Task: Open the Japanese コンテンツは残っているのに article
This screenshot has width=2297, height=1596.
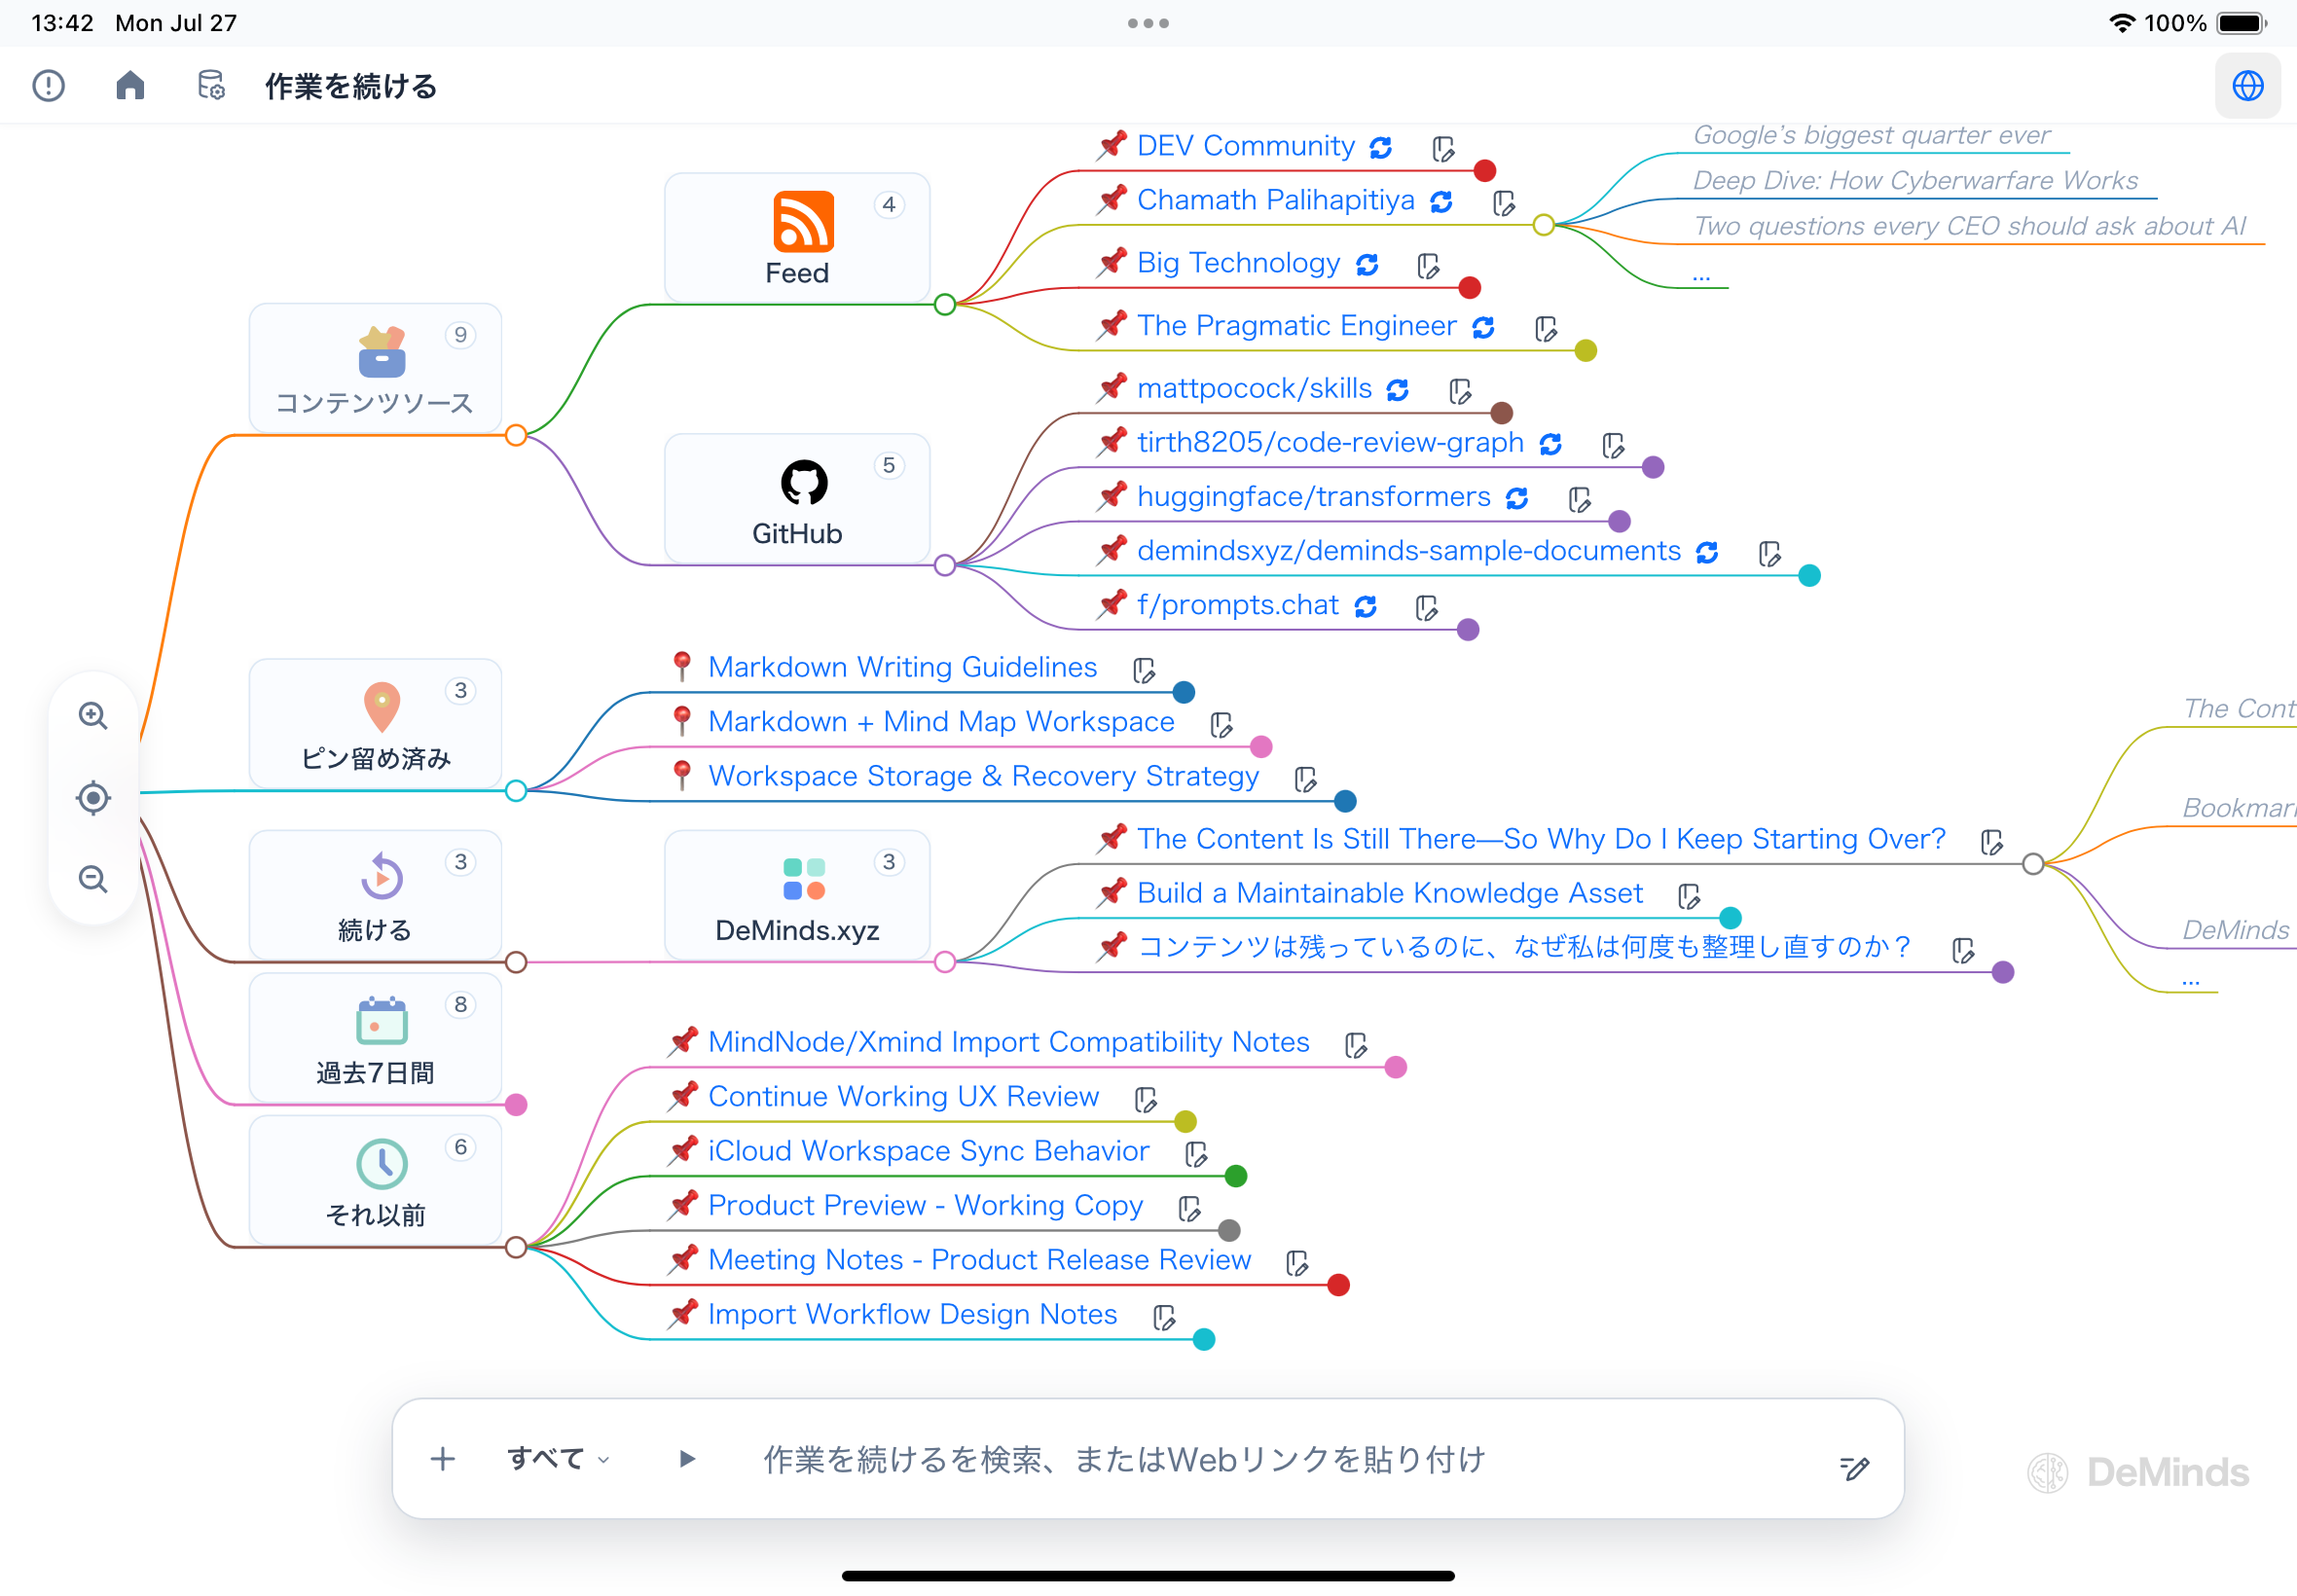Action: (x=1524, y=947)
